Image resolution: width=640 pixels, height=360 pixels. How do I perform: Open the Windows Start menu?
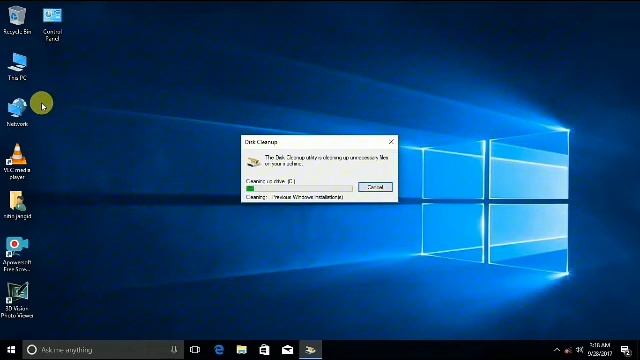pos(11,350)
